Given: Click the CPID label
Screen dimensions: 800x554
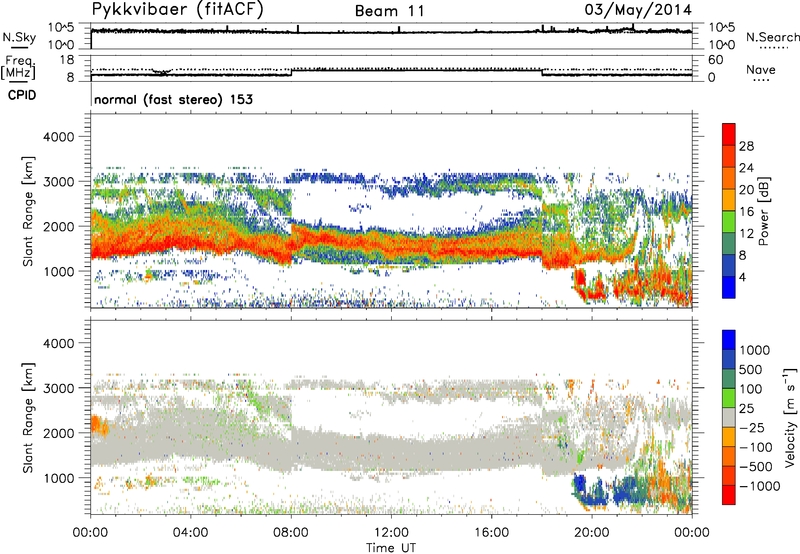Looking at the screenshot, I should (22, 95).
